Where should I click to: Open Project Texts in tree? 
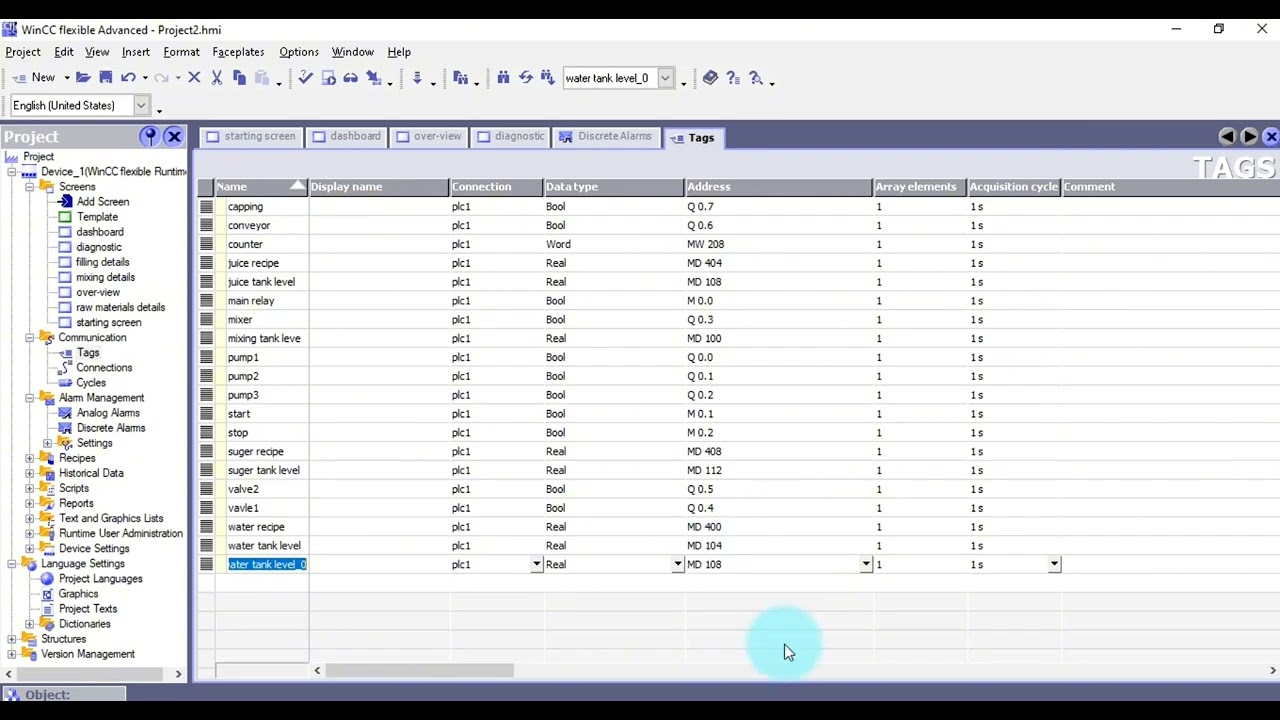coord(88,609)
